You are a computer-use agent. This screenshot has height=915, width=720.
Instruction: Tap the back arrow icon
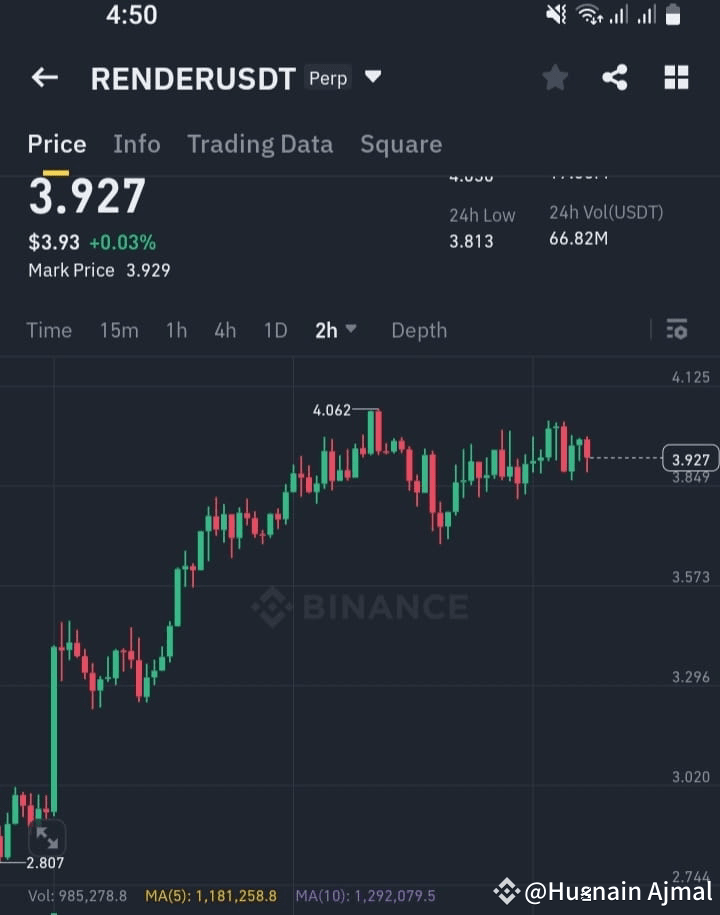(x=45, y=77)
